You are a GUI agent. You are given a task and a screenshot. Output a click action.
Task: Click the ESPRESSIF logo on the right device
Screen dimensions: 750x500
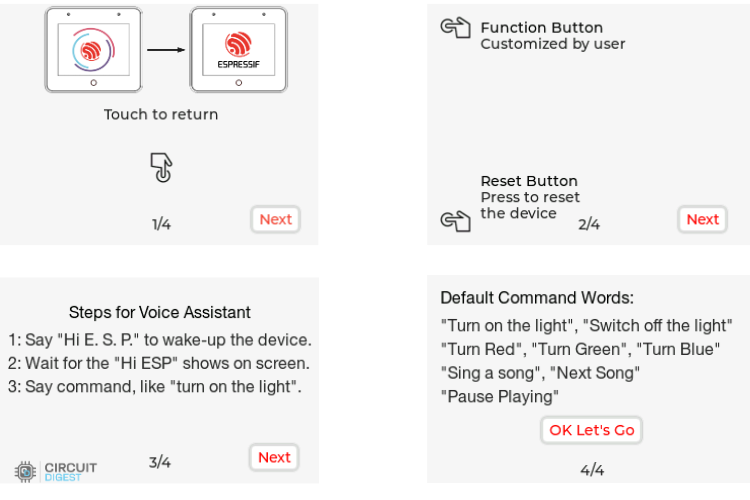click(237, 48)
